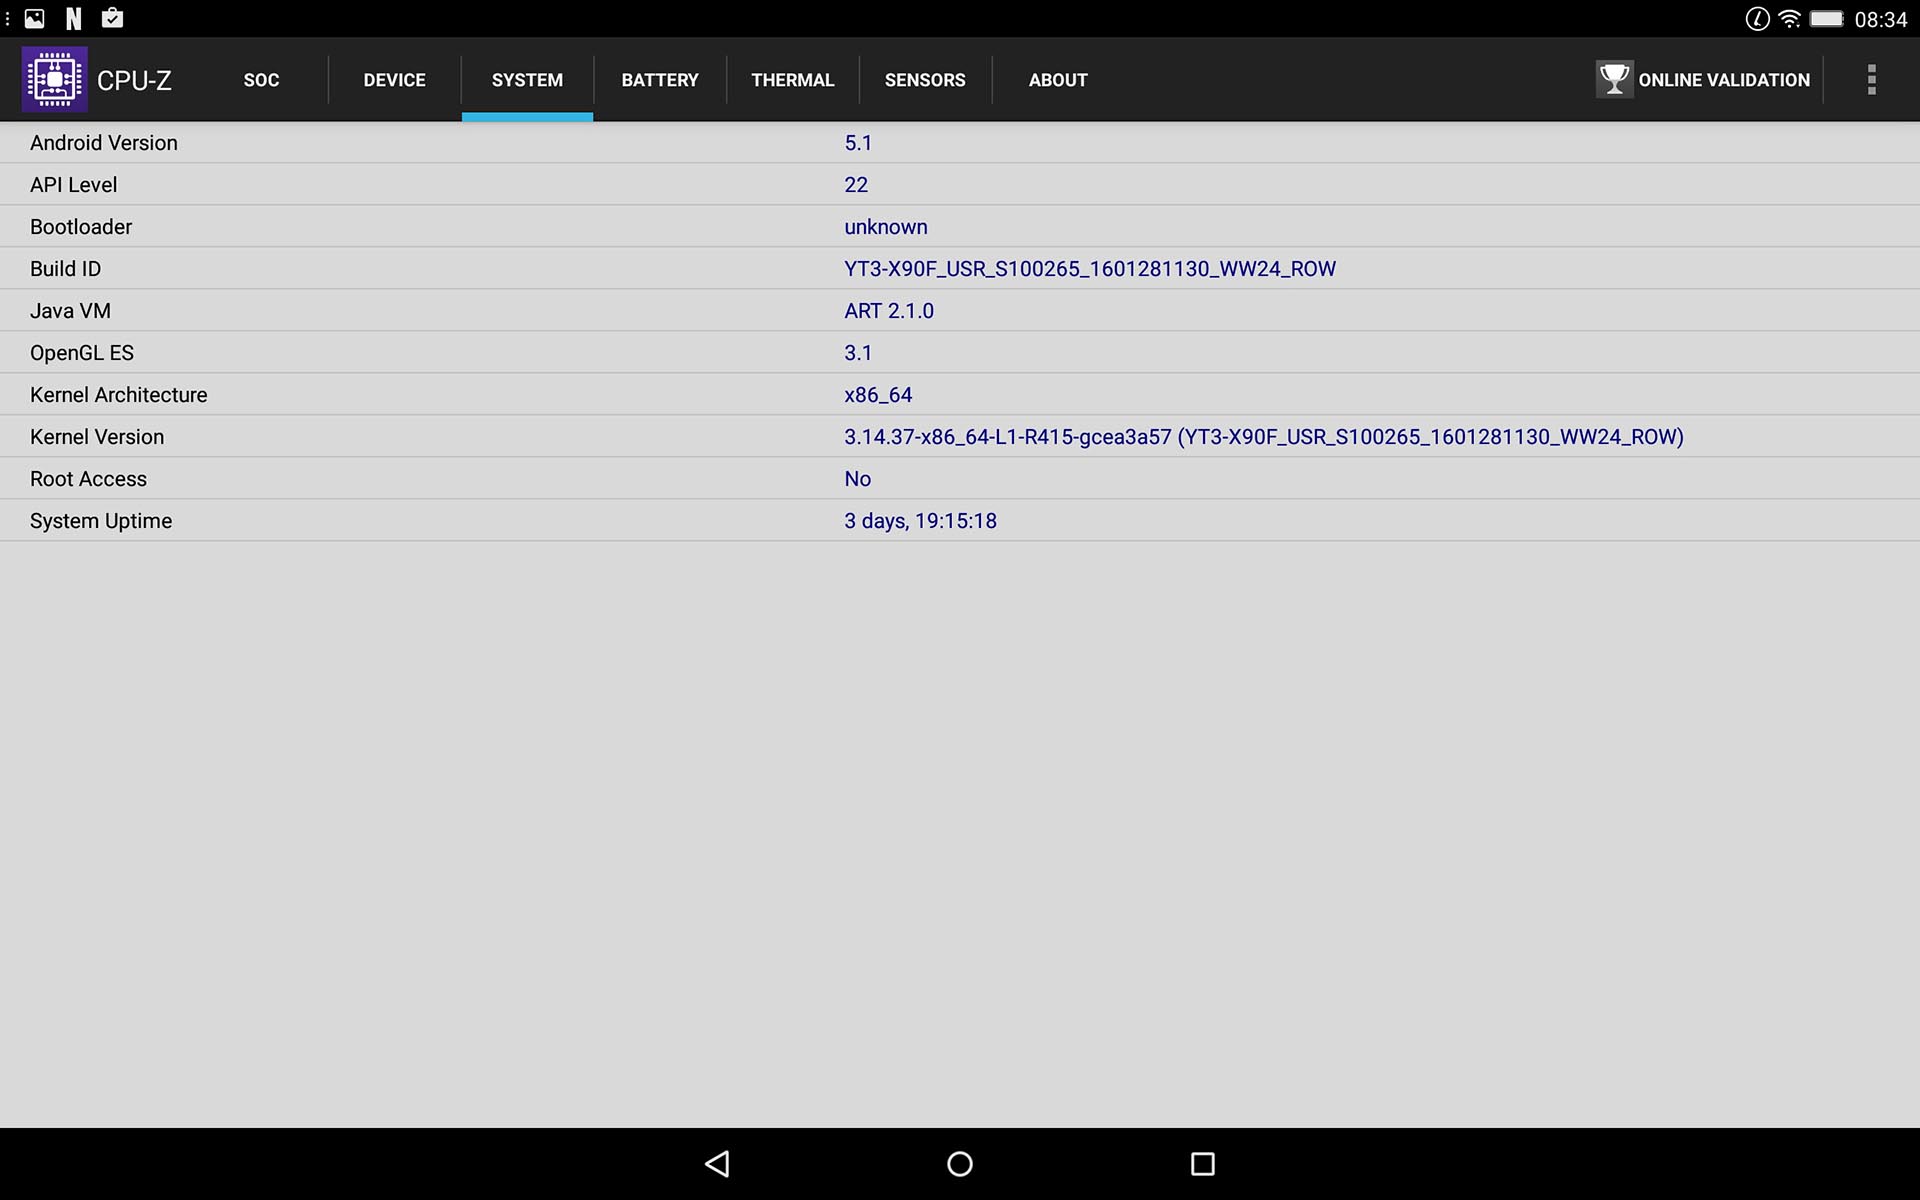
Task: Tap the circular clock-like icon beside the Wi-Fi icon
Action: coord(1757,19)
